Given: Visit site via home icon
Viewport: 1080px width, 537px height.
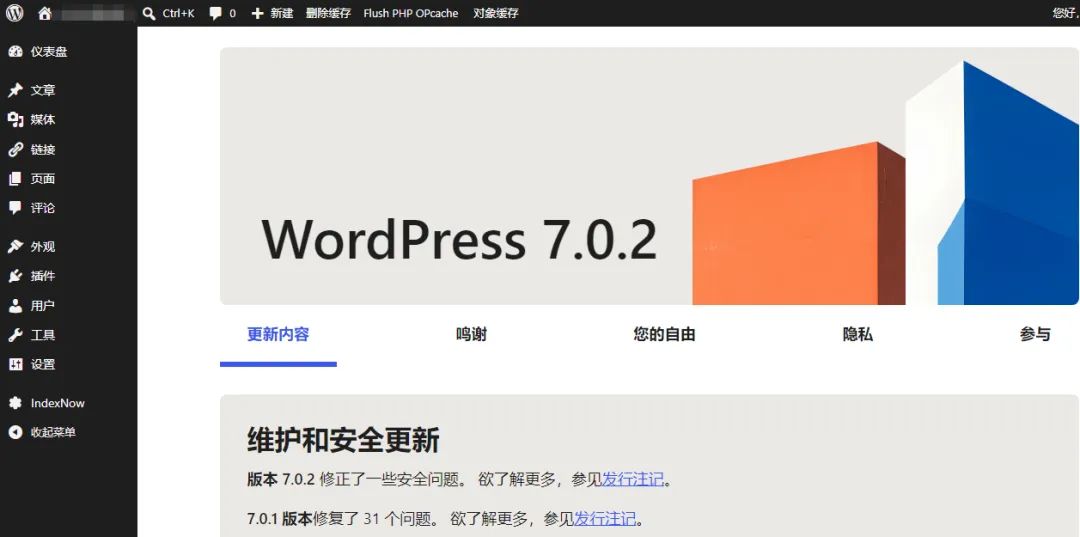Looking at the screenshot, I should pyautogui.click(x=45, y=13).
